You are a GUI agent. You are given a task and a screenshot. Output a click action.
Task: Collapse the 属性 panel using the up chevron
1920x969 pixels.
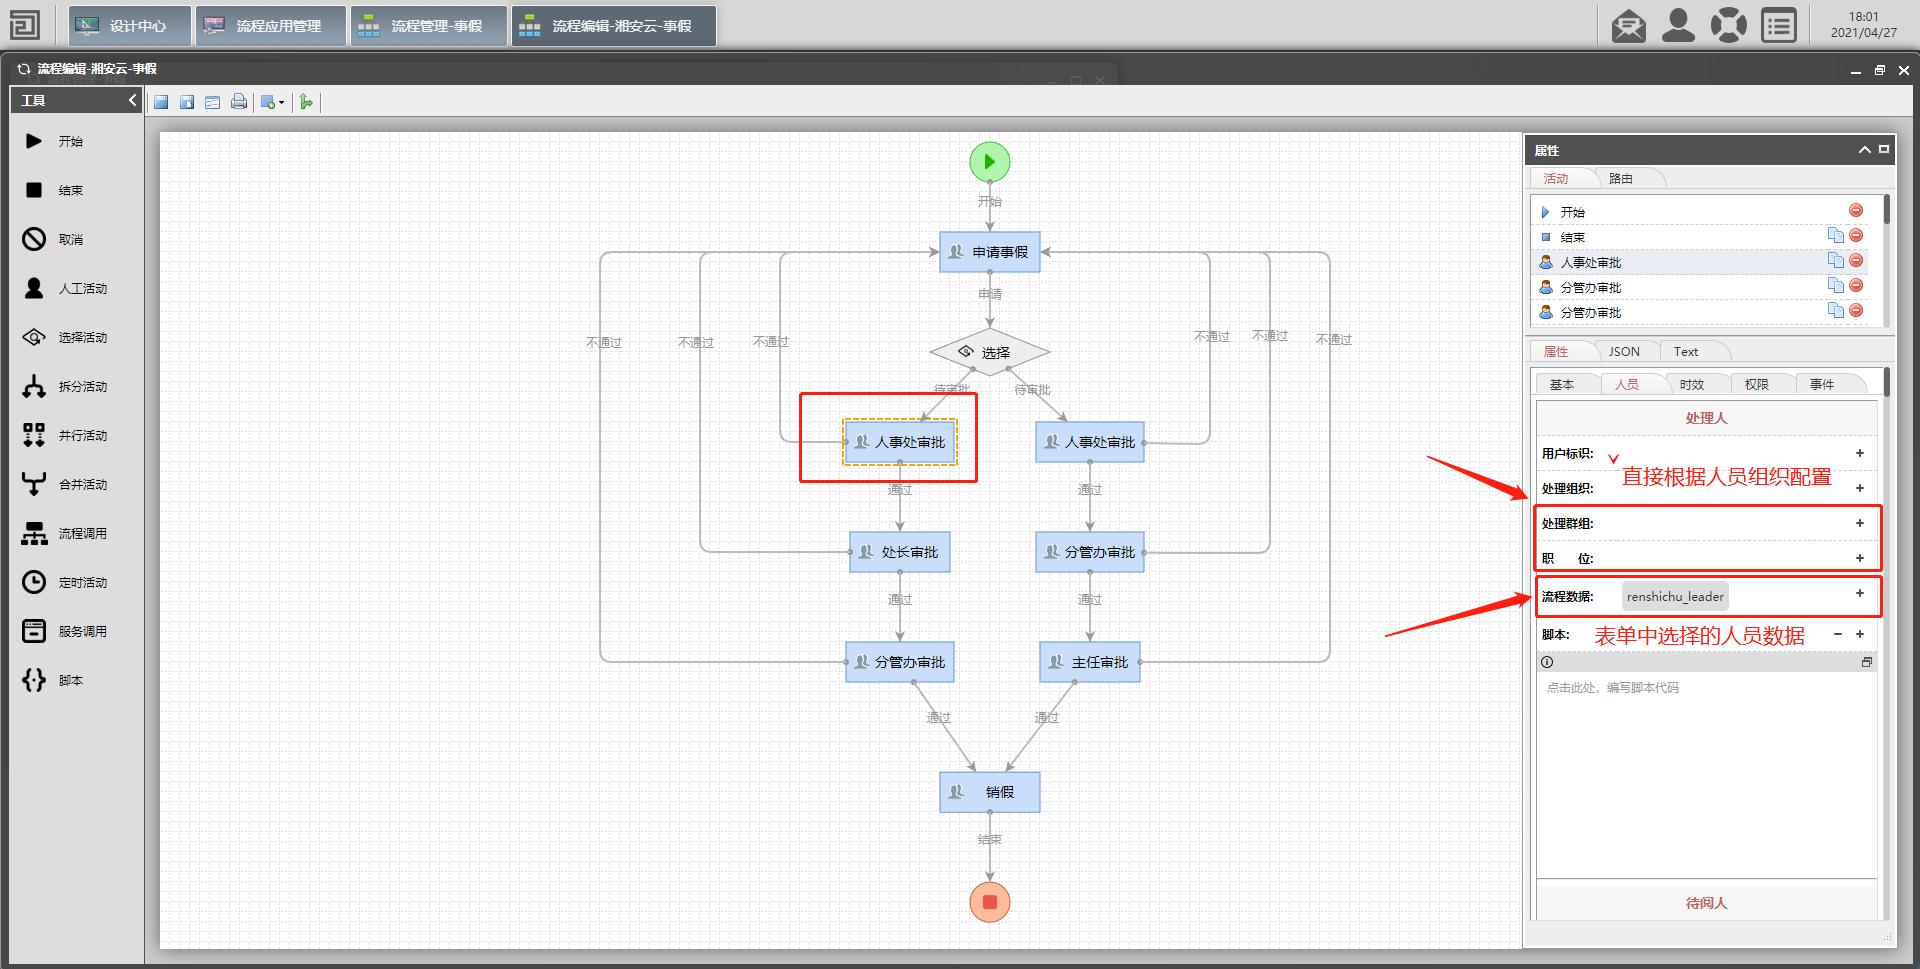1864,150
